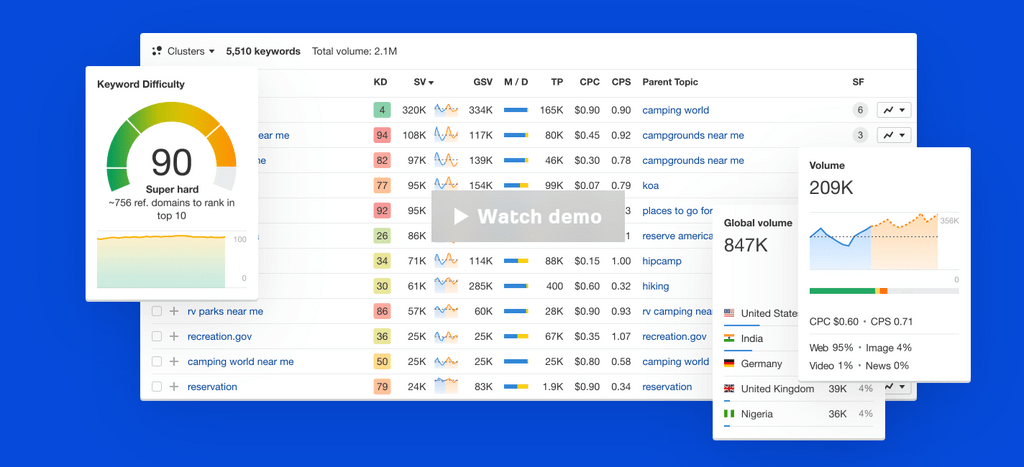Viewport: 1024px width, 467px height.
Task: Open the trend dropdown in the camping world row
Action: click(893, 110)
